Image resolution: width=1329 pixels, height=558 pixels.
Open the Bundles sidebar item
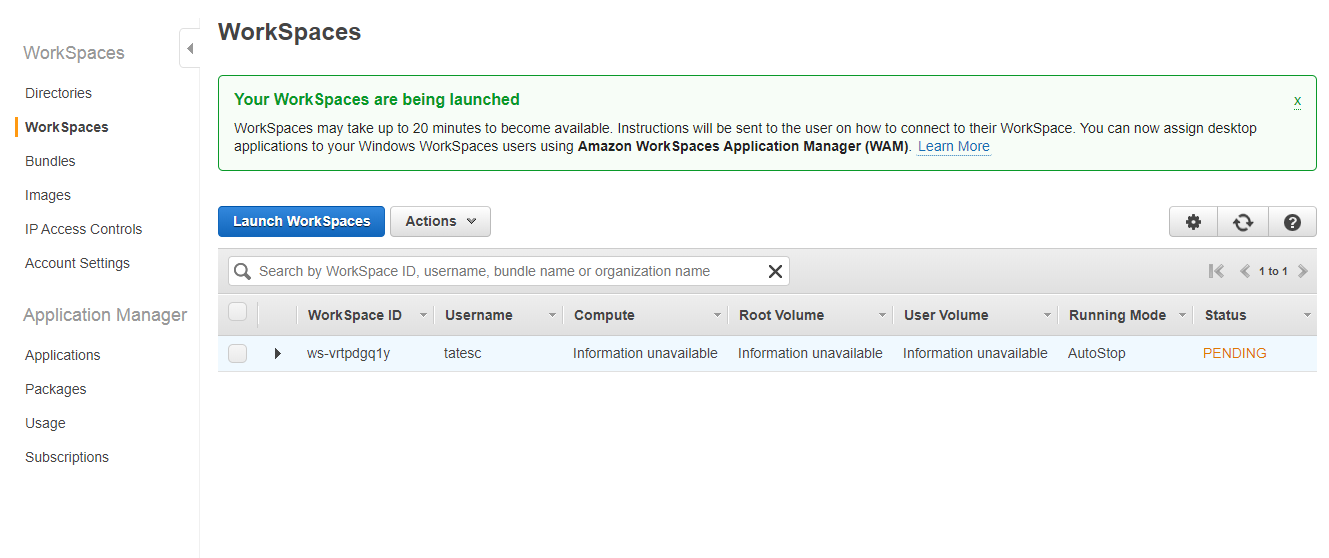point(50,161)
